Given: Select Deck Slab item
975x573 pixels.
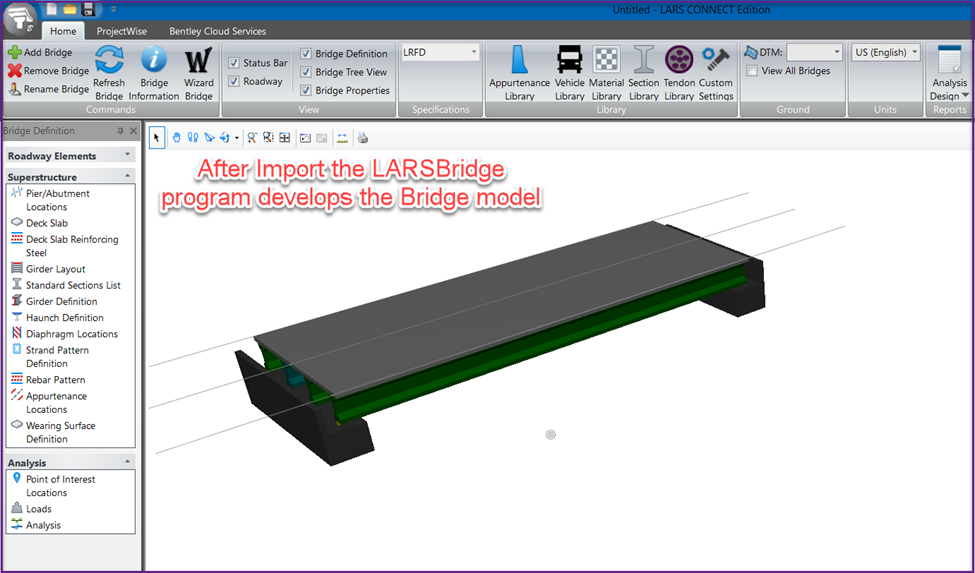Looking at the screenshot, I should (x=40, y=222).
